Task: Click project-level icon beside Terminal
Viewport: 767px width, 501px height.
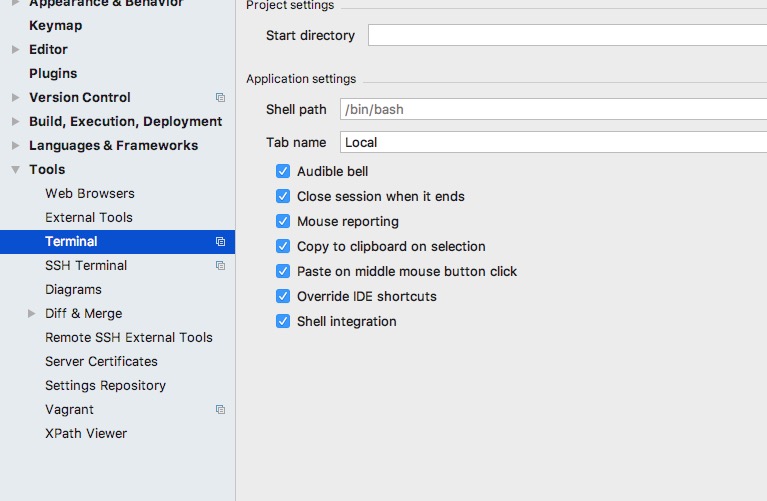Action: click(x=220, y=242)
